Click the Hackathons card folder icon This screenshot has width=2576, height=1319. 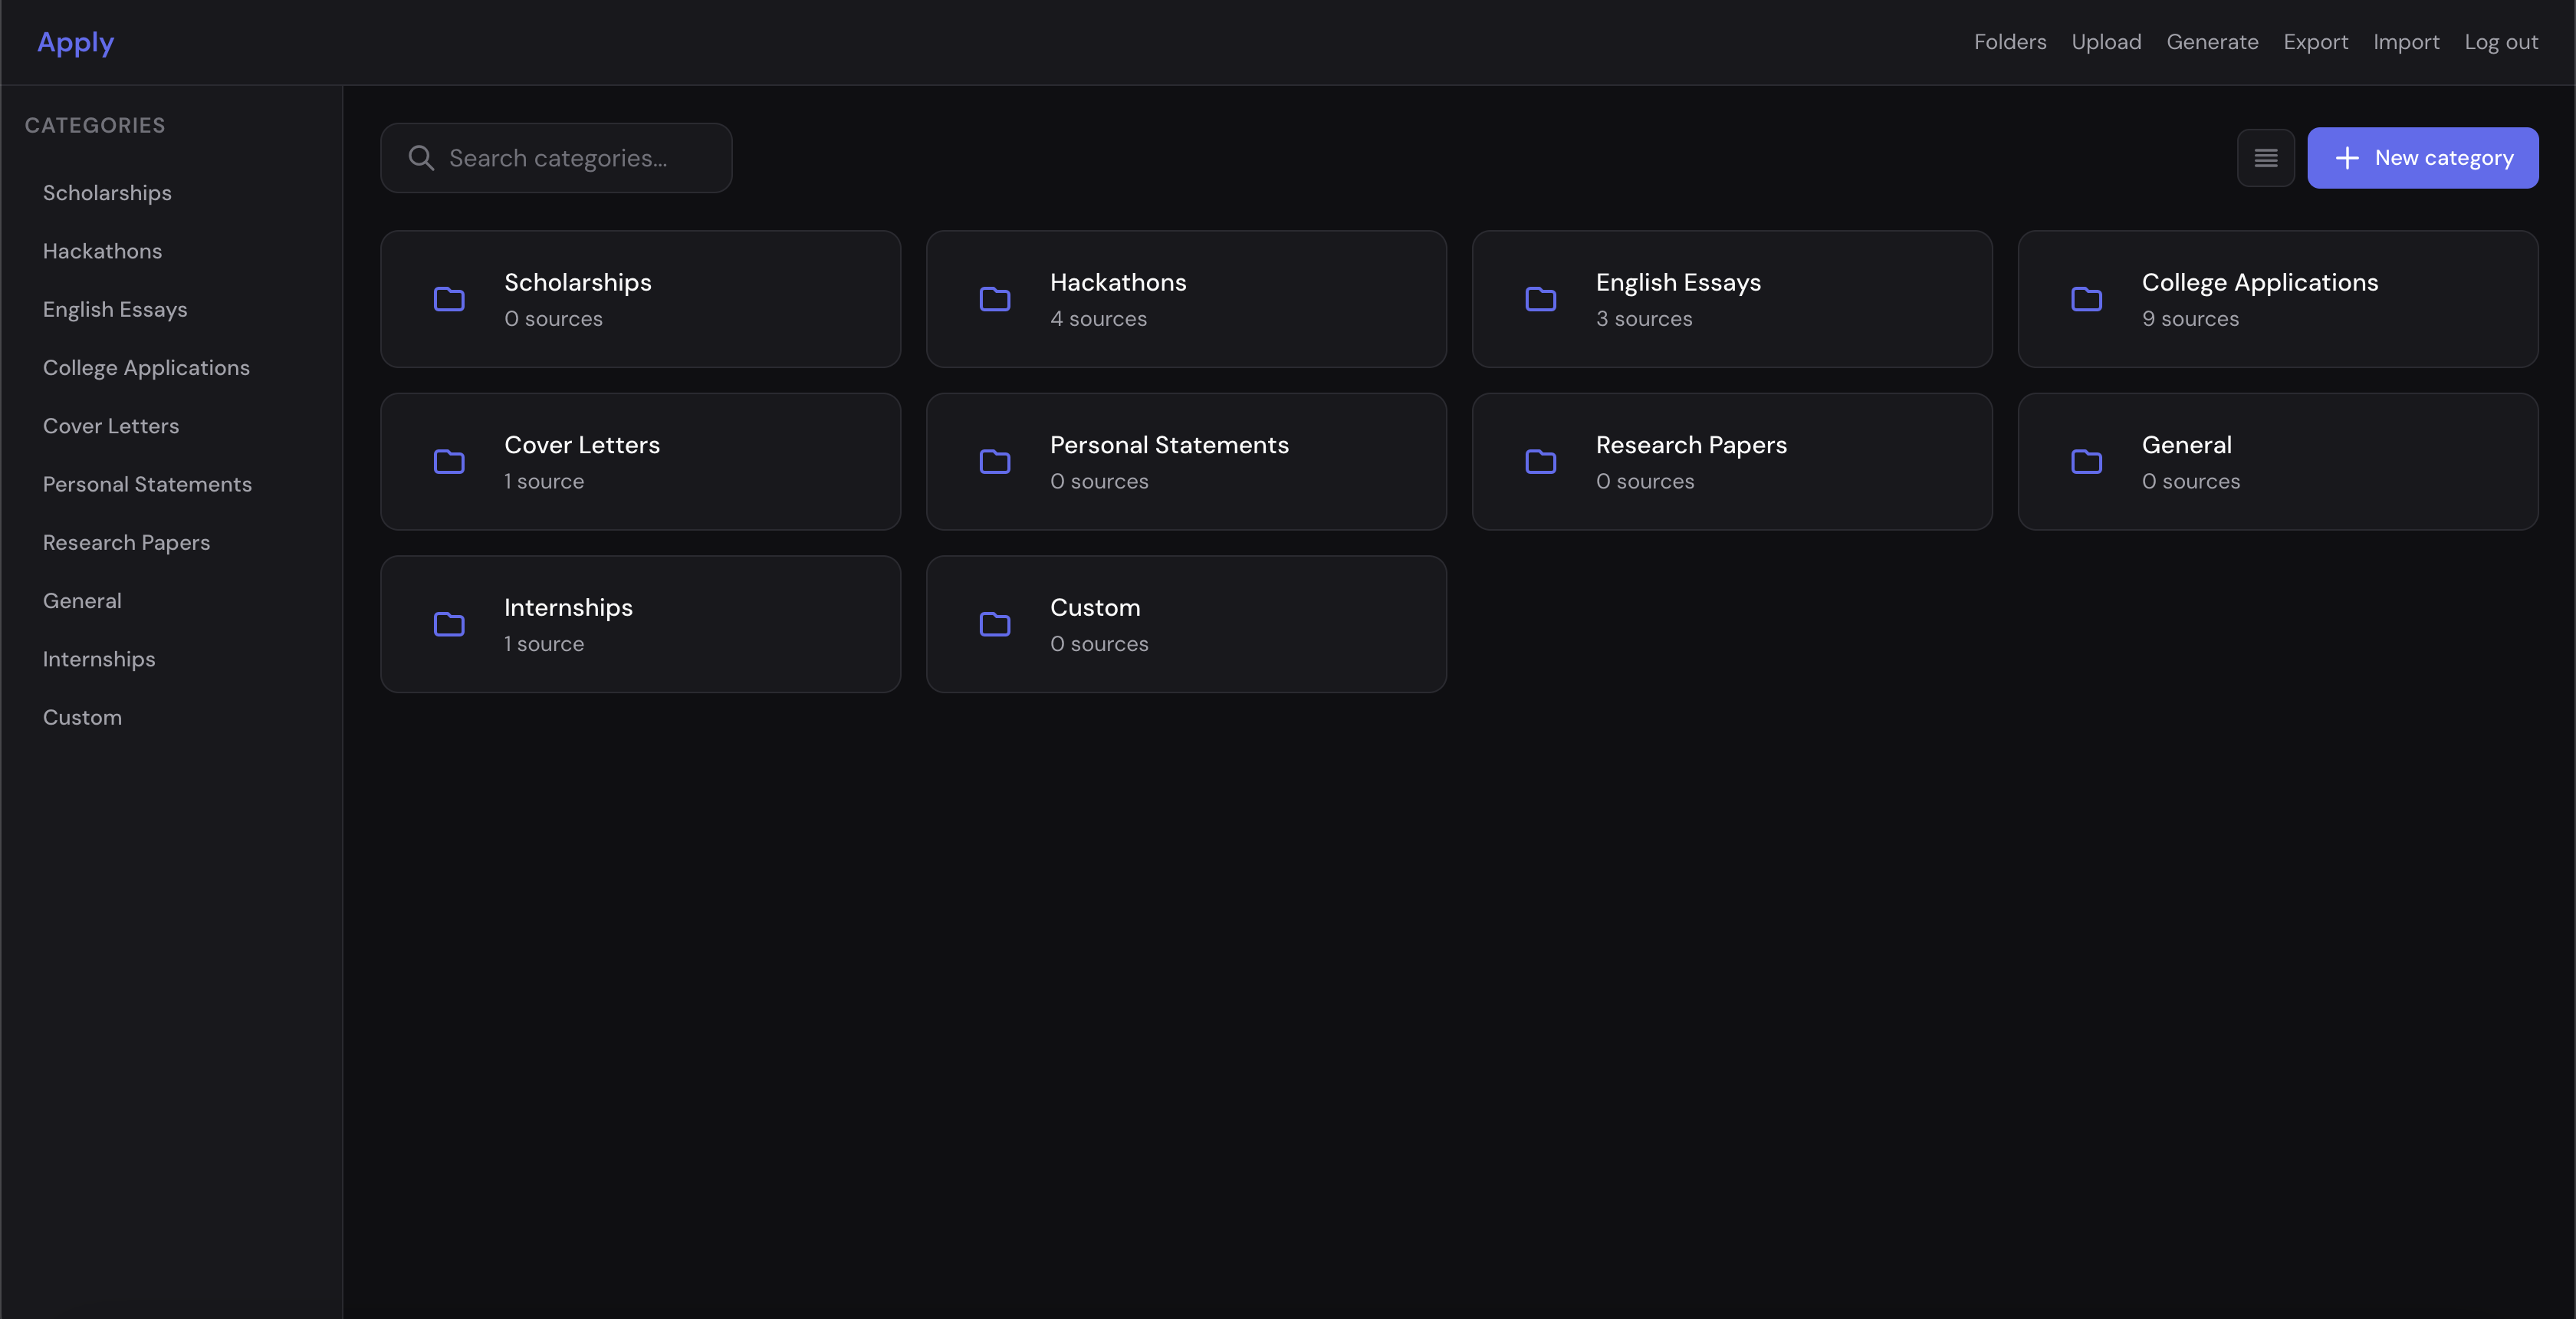click(x=994, y=299)
